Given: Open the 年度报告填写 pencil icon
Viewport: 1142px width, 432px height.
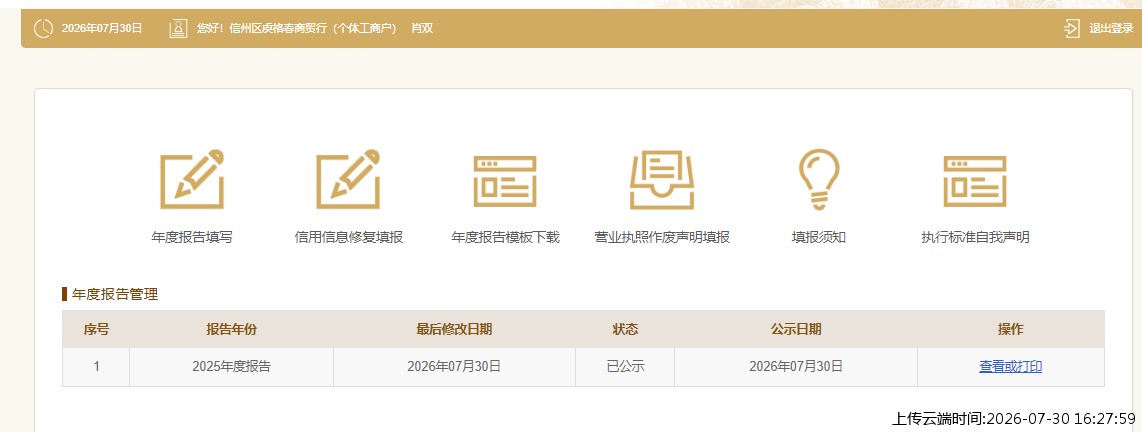Looking at the screenshot, I should pyautogui.click(x=192, y=179).
